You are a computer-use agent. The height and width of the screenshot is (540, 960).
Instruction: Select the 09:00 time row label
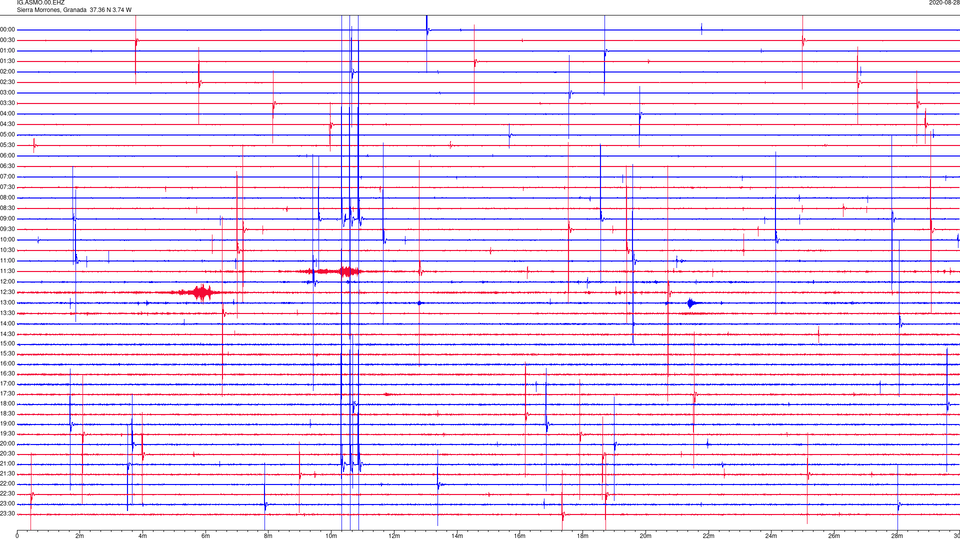tap(8, 219)
